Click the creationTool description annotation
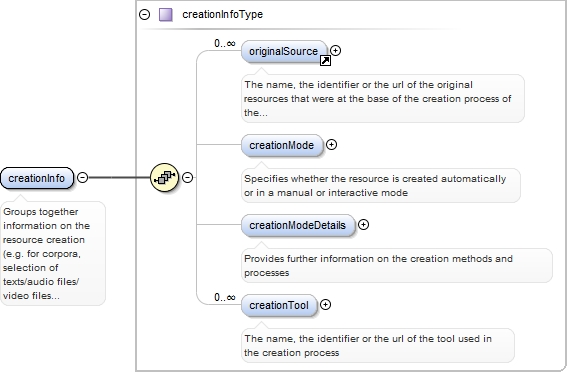Image resolution: width=568 pixels, height=373 pixels. click(377, 345)
